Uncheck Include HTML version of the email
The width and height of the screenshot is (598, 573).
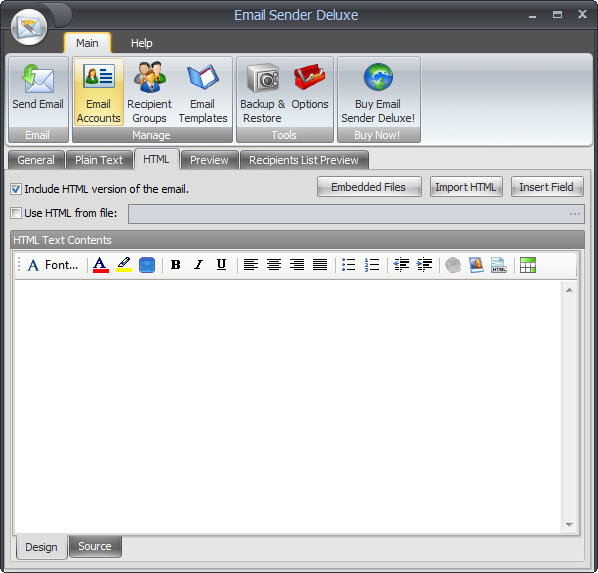(x=16, y=189)
